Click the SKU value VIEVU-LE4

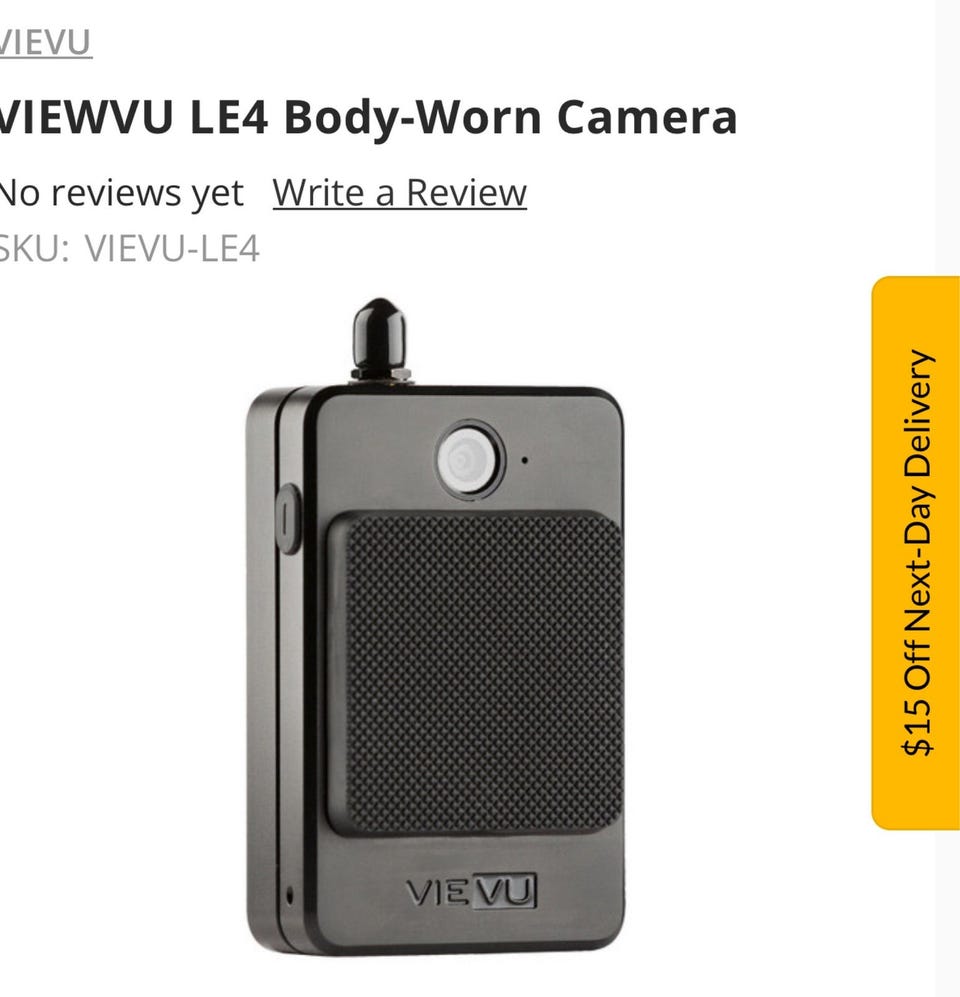[172, 248]
